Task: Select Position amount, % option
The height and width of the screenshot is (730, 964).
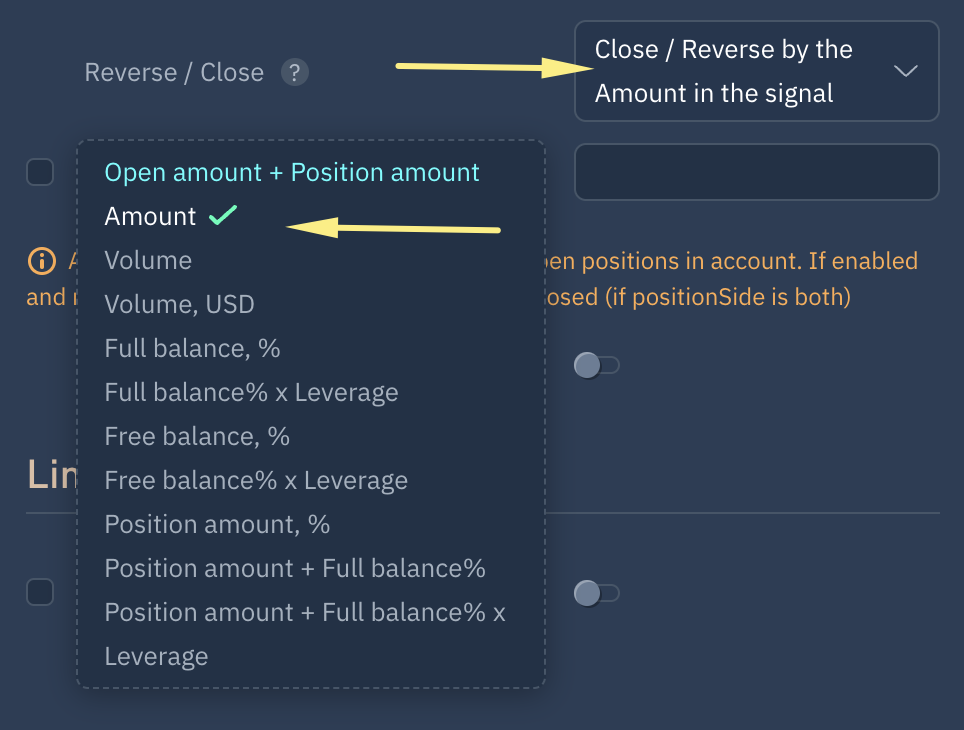Action: tap(217, 524)
